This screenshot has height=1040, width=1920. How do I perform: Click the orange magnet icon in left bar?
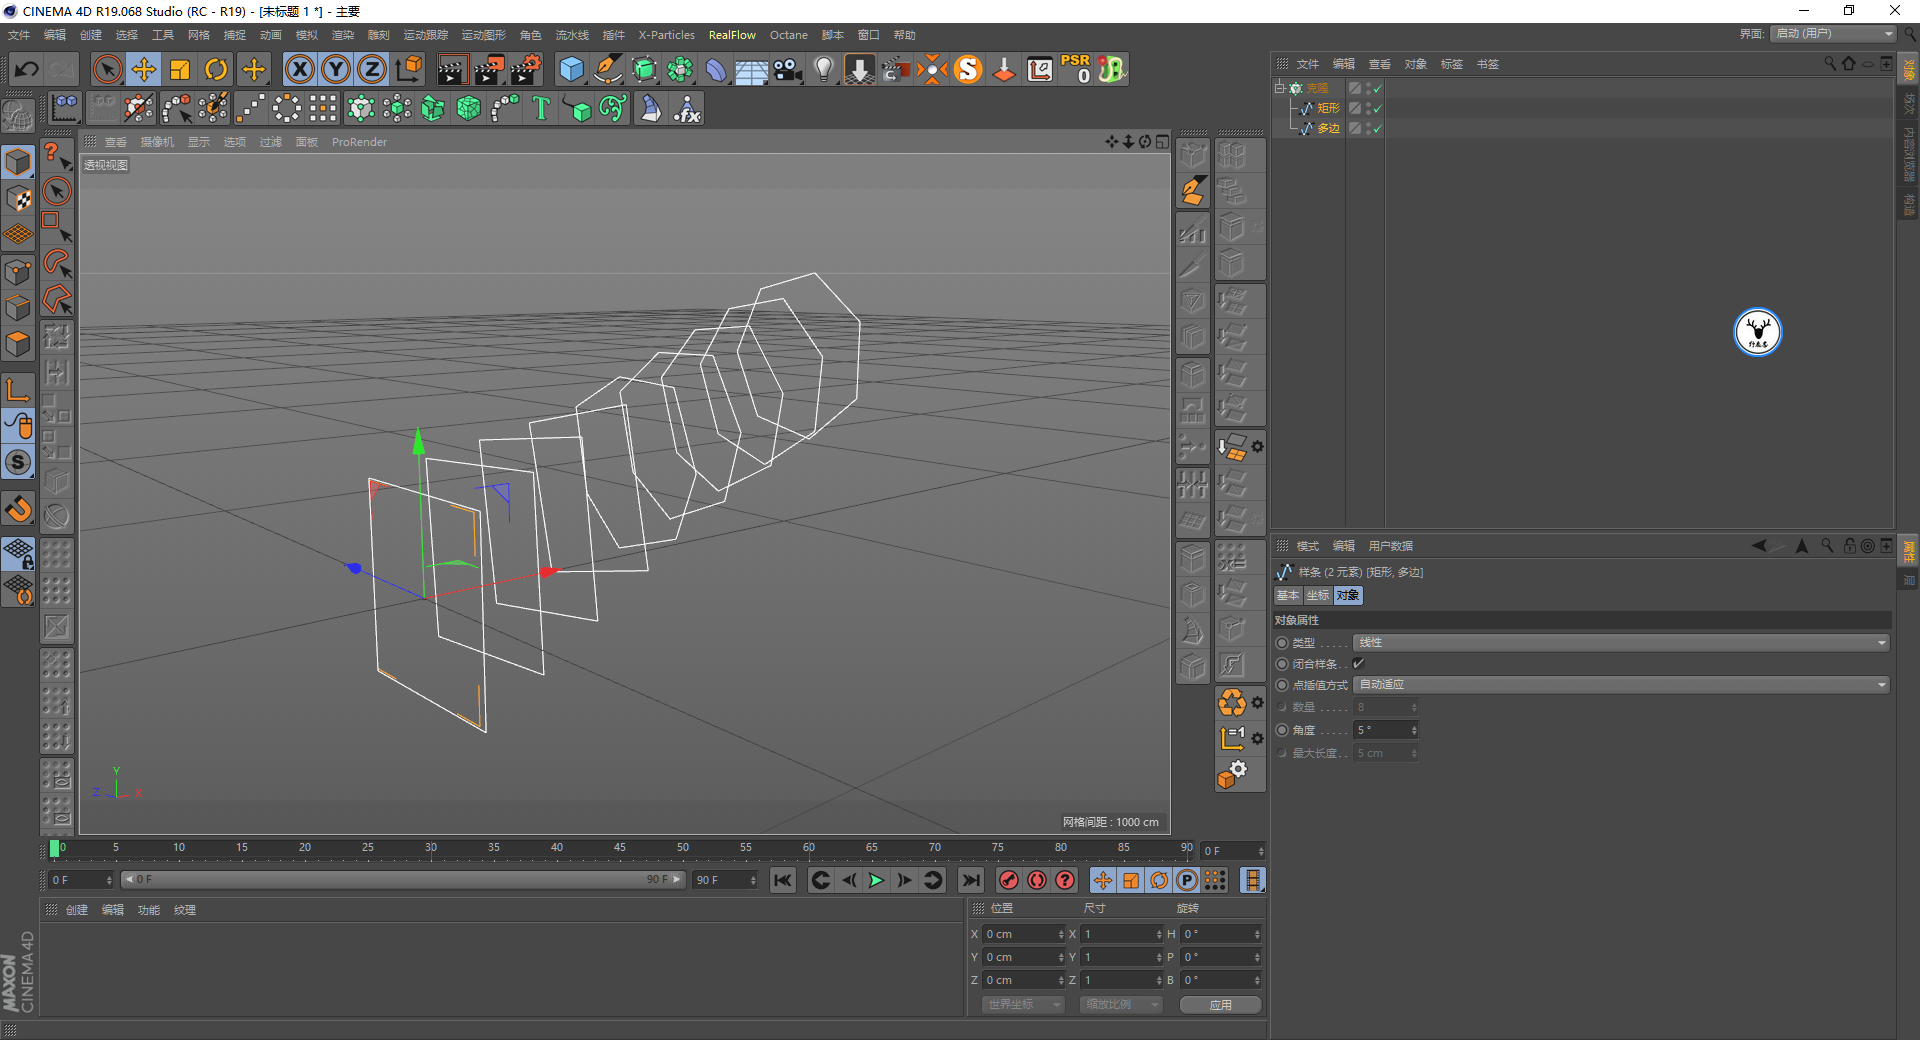tap(18, 508)
